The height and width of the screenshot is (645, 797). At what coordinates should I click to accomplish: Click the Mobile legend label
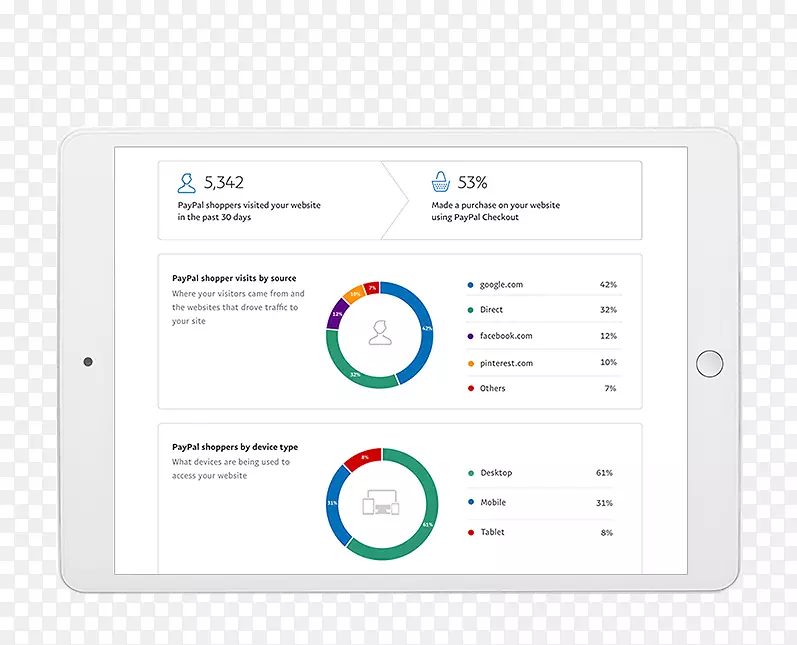[x=493, y=502]
